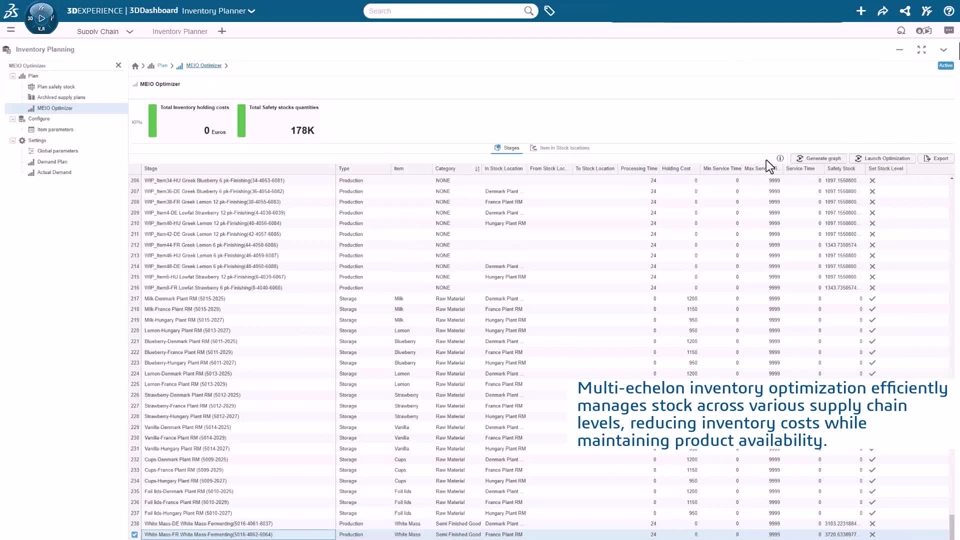Toggle Set Stock Level for Lemon-Hungary Plant RM
The image size is (960, 540).
872,331
